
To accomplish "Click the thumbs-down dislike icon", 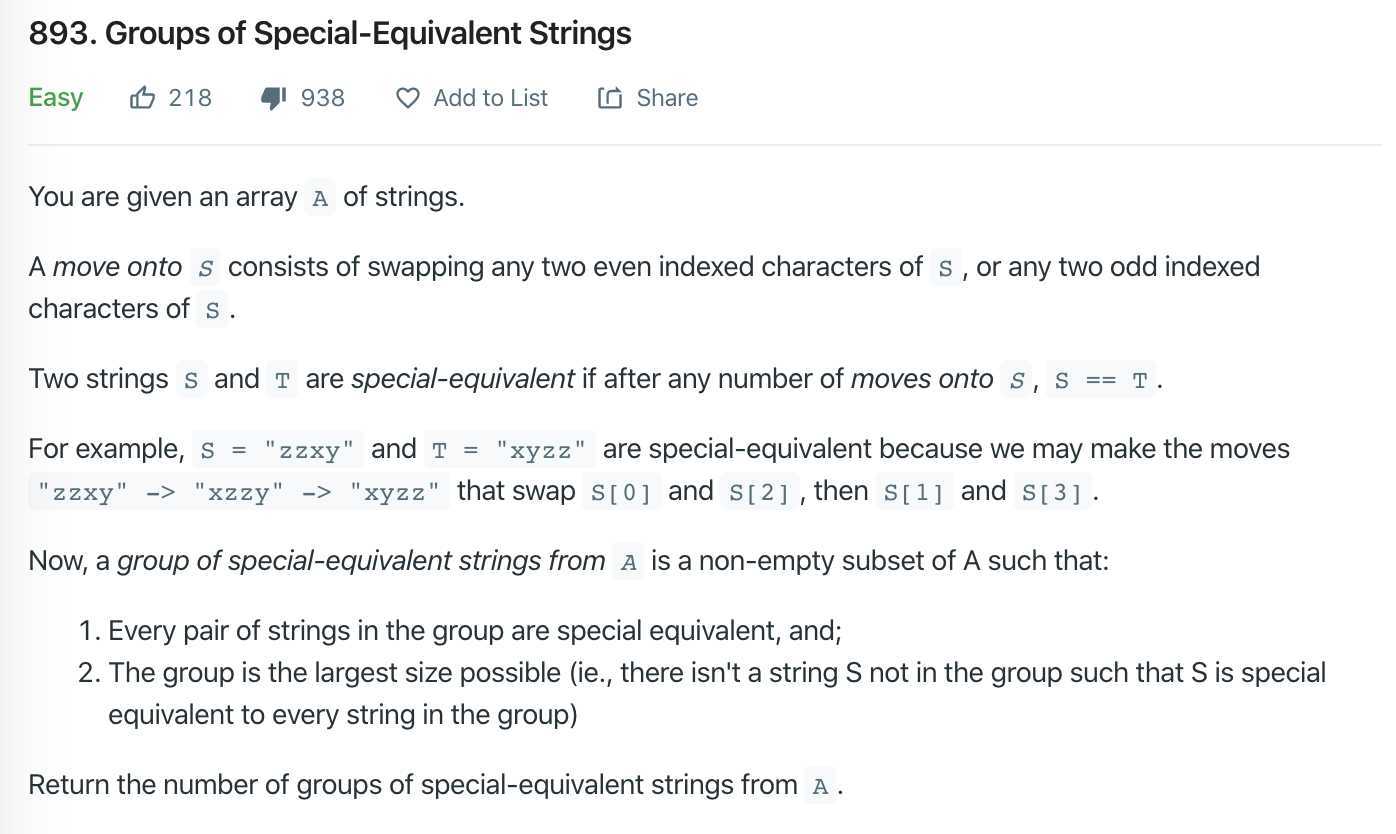I will (274, 97).
